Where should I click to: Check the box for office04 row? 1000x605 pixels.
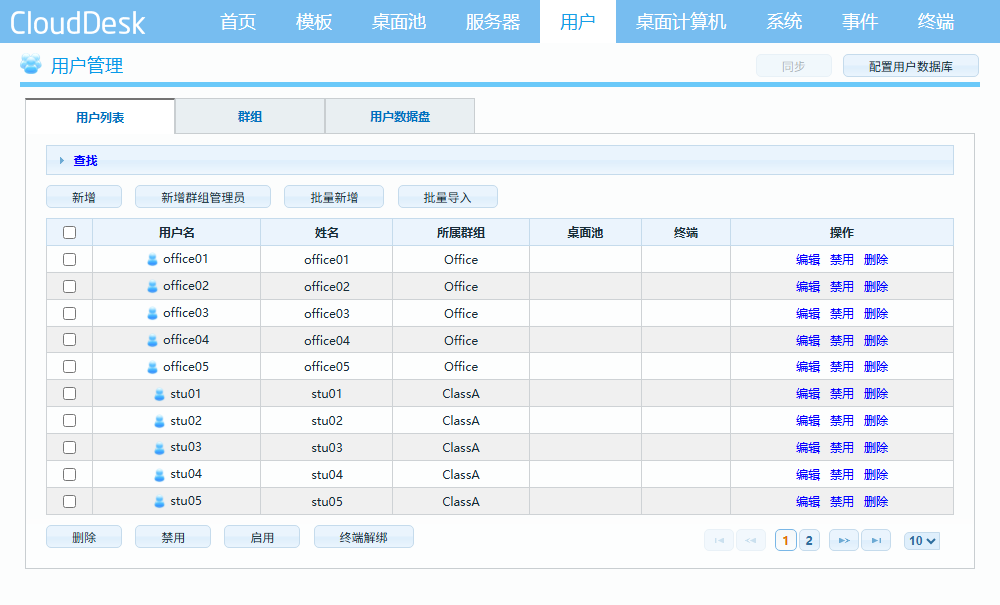70,340
